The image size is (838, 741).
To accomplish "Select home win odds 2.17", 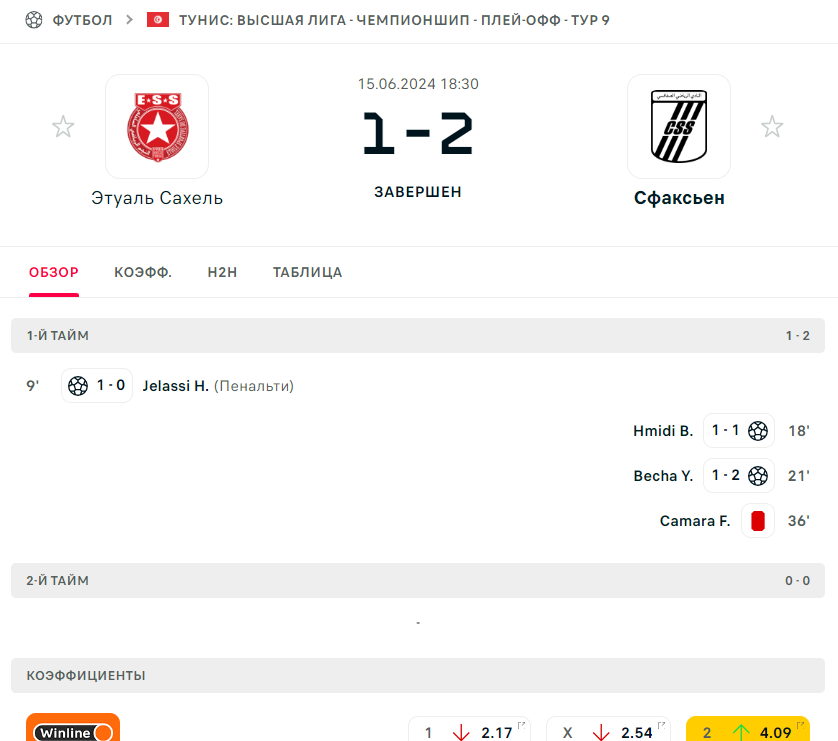I will [469, 730].
